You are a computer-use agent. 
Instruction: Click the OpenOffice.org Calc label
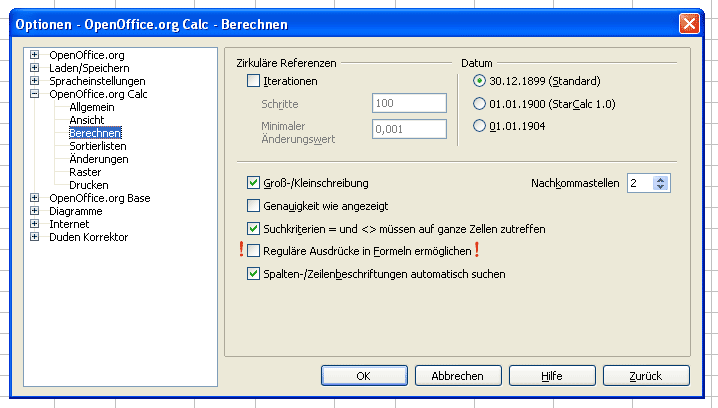point(98,94)
